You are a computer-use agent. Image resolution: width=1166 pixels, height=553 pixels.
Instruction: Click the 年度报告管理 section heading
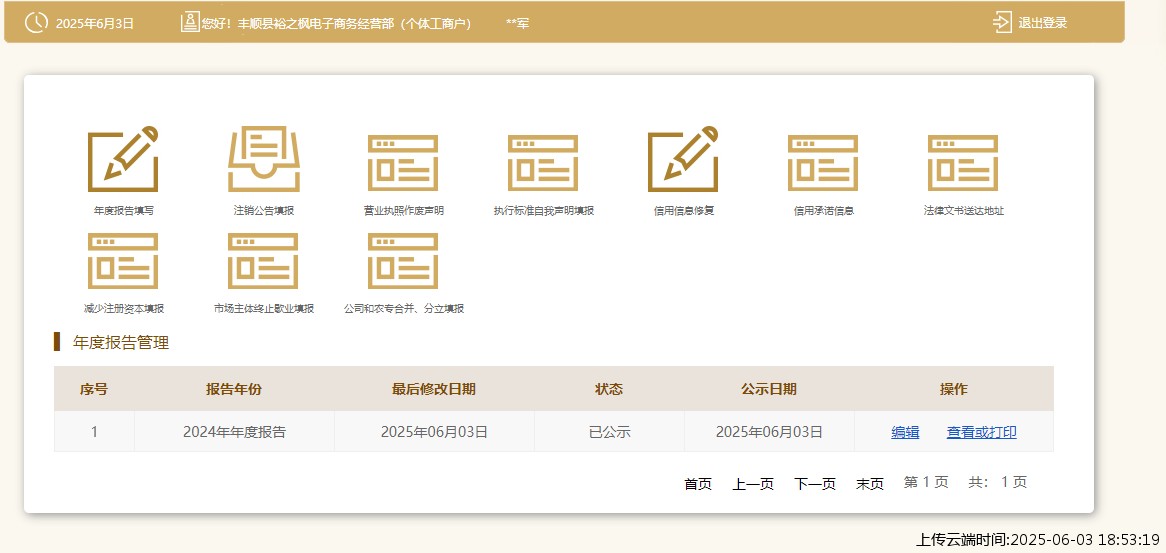(120, 343)
